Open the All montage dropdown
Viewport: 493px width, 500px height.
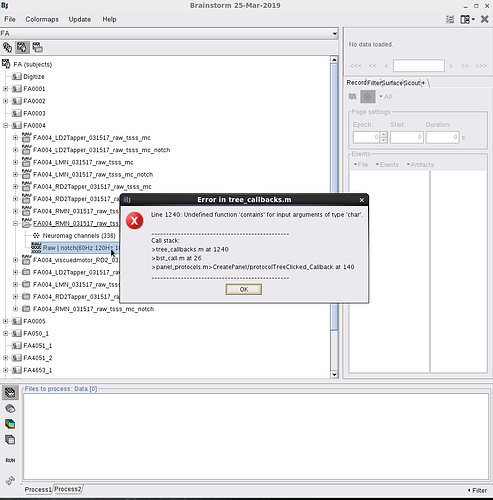[386, 97]
